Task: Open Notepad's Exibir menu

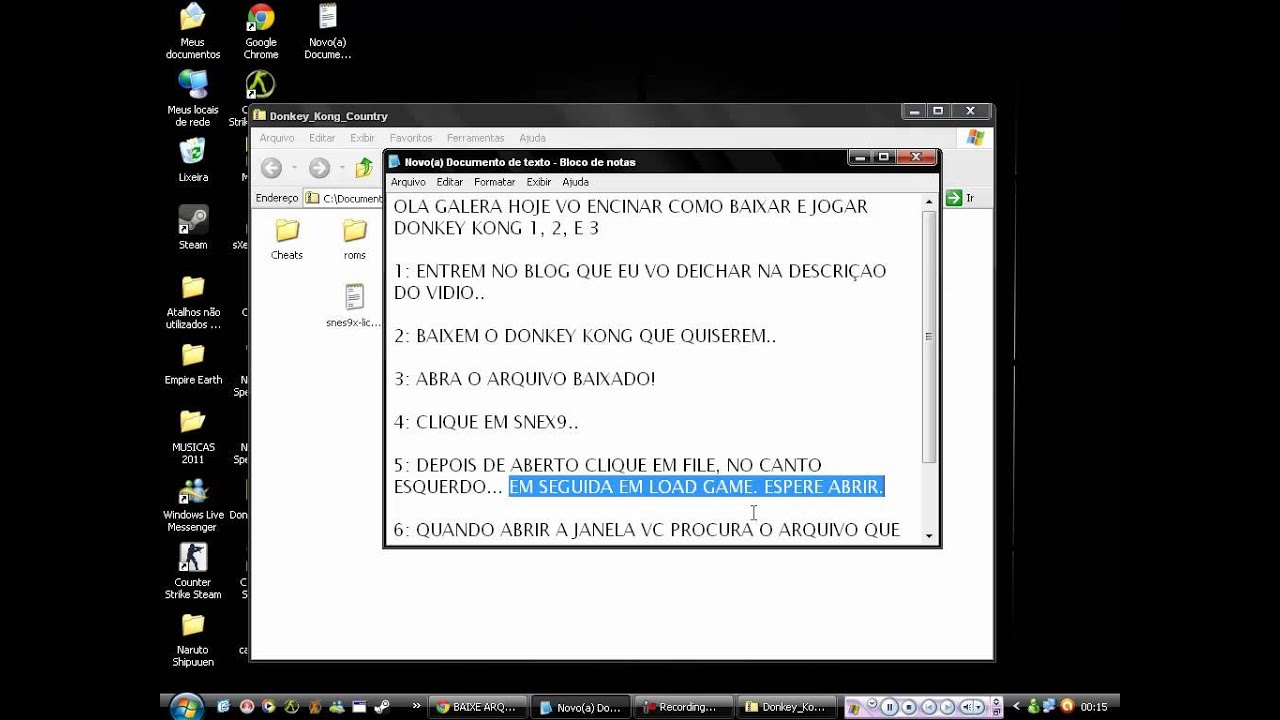Action: click(539, 182)
